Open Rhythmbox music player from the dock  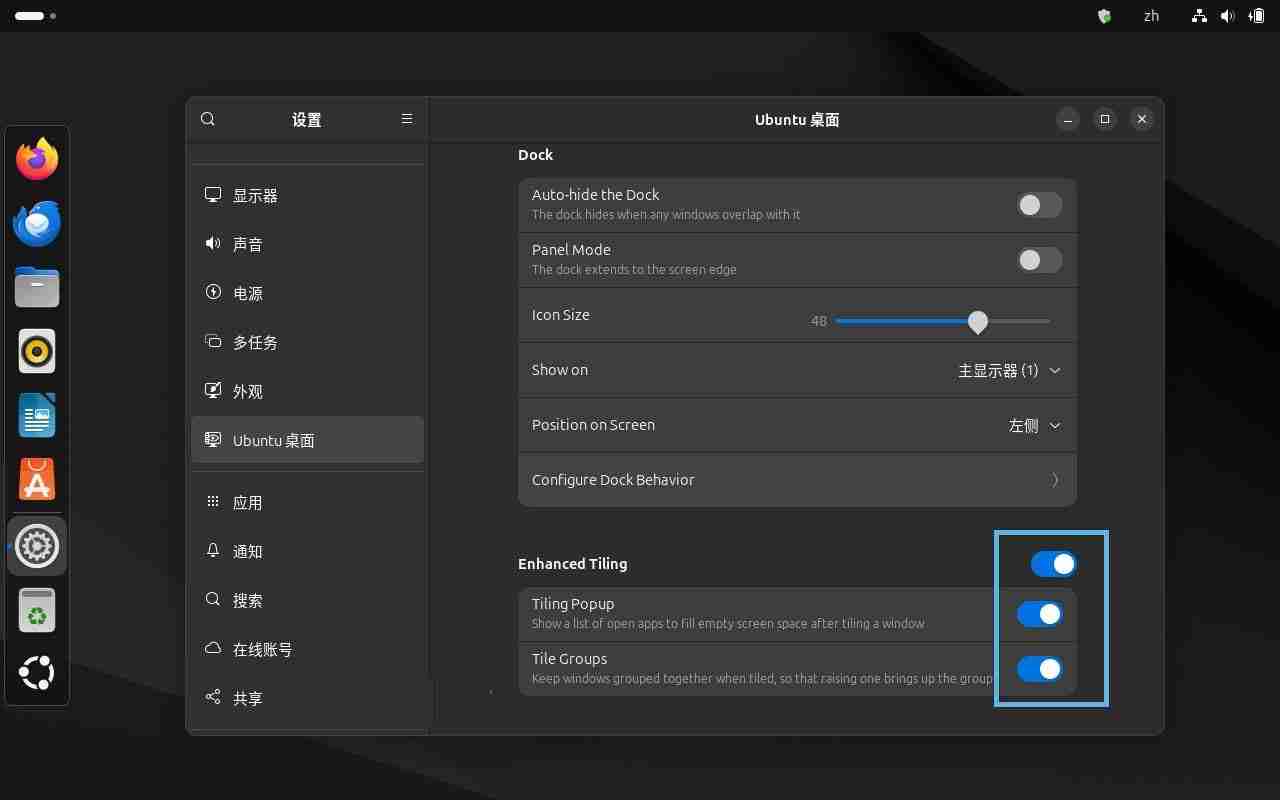click(x=37, y=351)
